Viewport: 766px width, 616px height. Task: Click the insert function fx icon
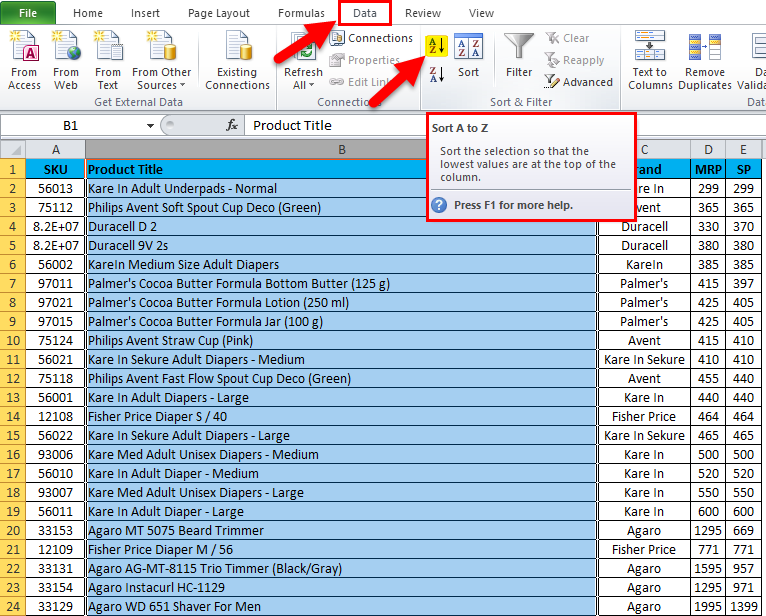[x=232, y=126]
